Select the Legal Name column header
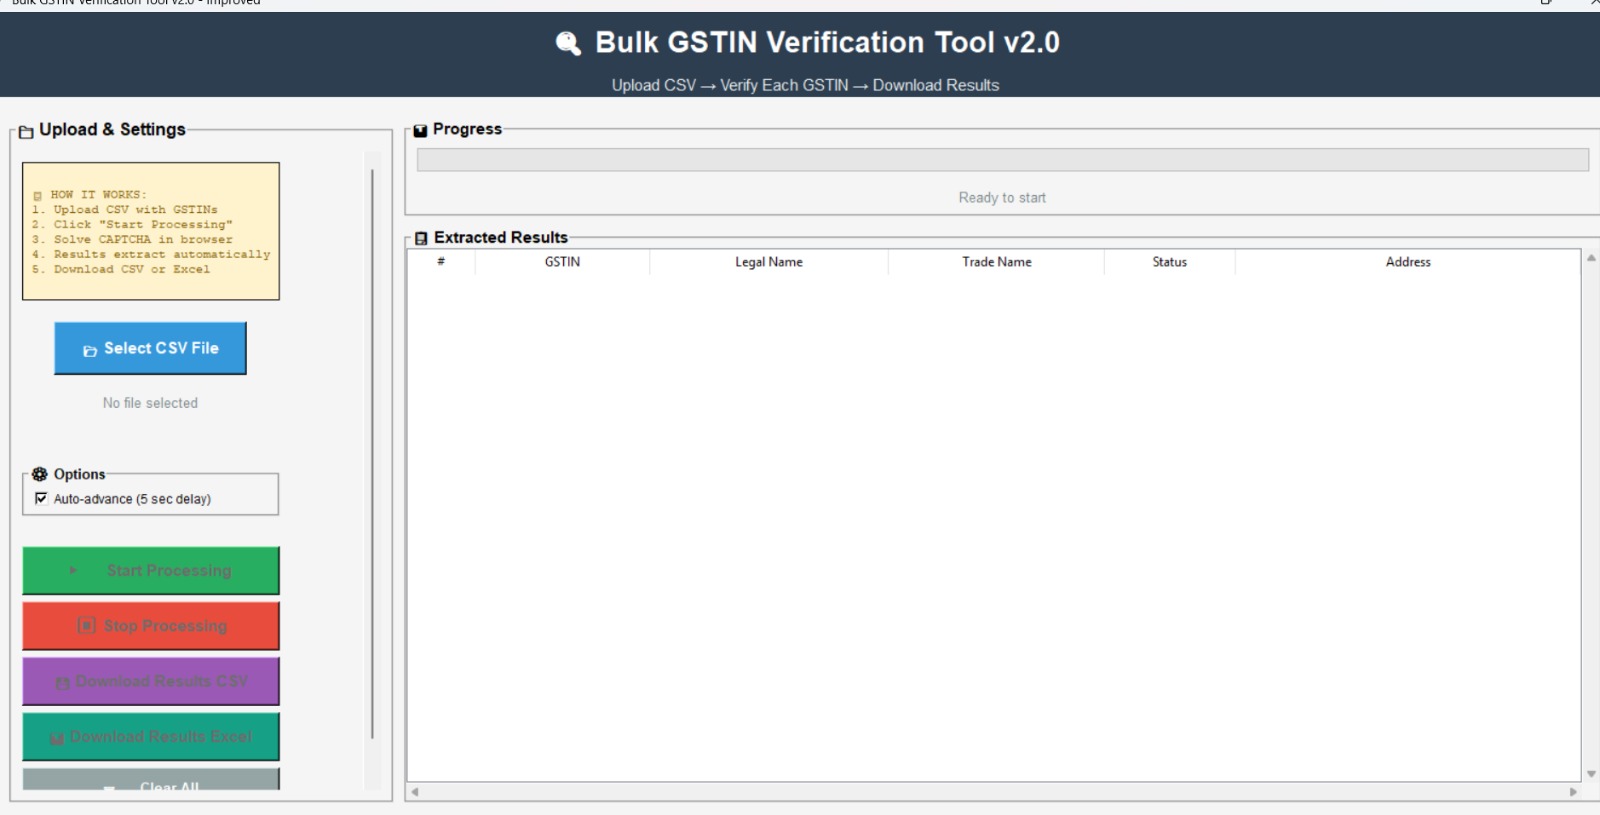 coord(768,262)
